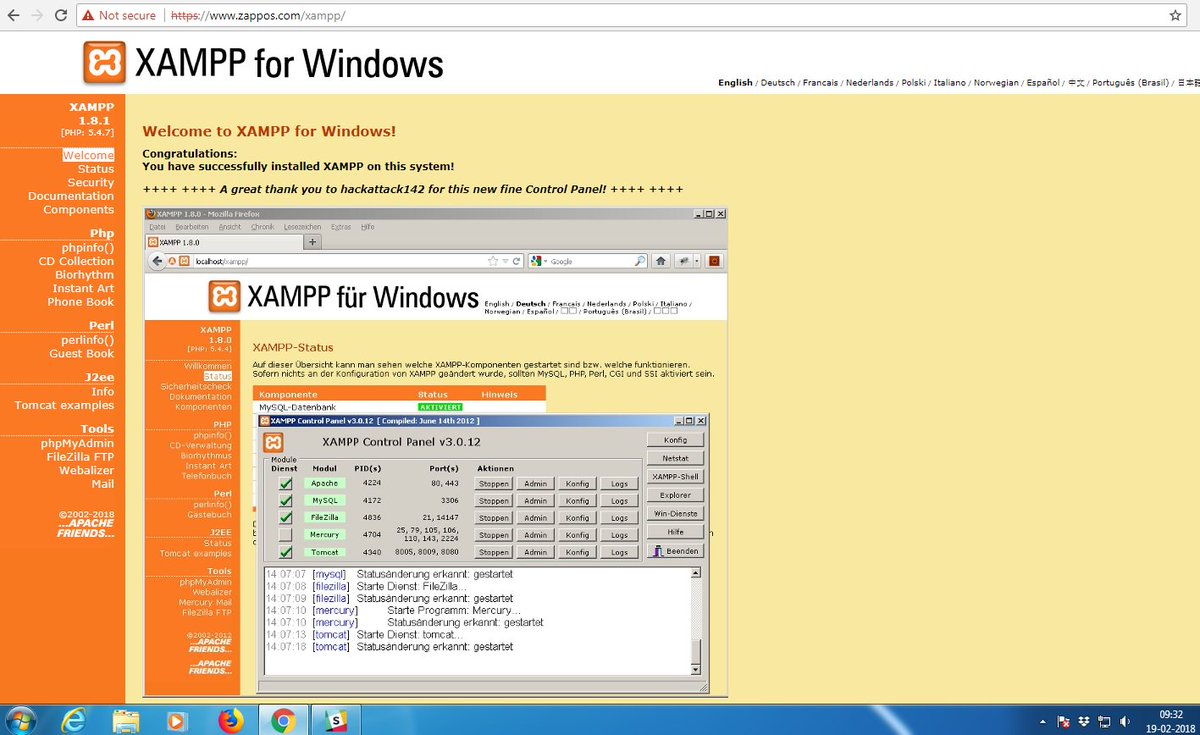Go back using Chrome's back arrow

(13, 16)
